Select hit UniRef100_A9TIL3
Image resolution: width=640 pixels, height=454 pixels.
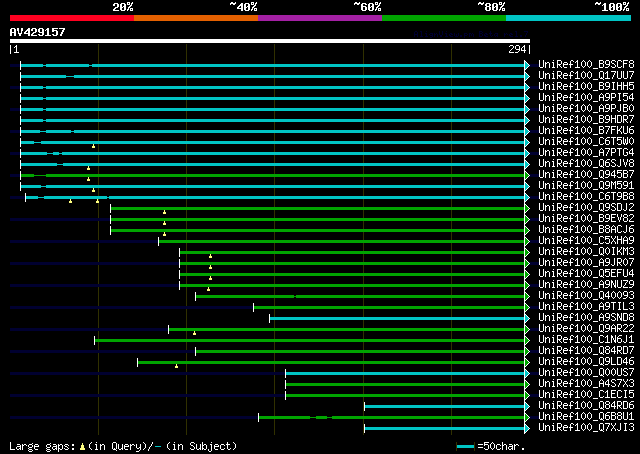tap(586, 307)
